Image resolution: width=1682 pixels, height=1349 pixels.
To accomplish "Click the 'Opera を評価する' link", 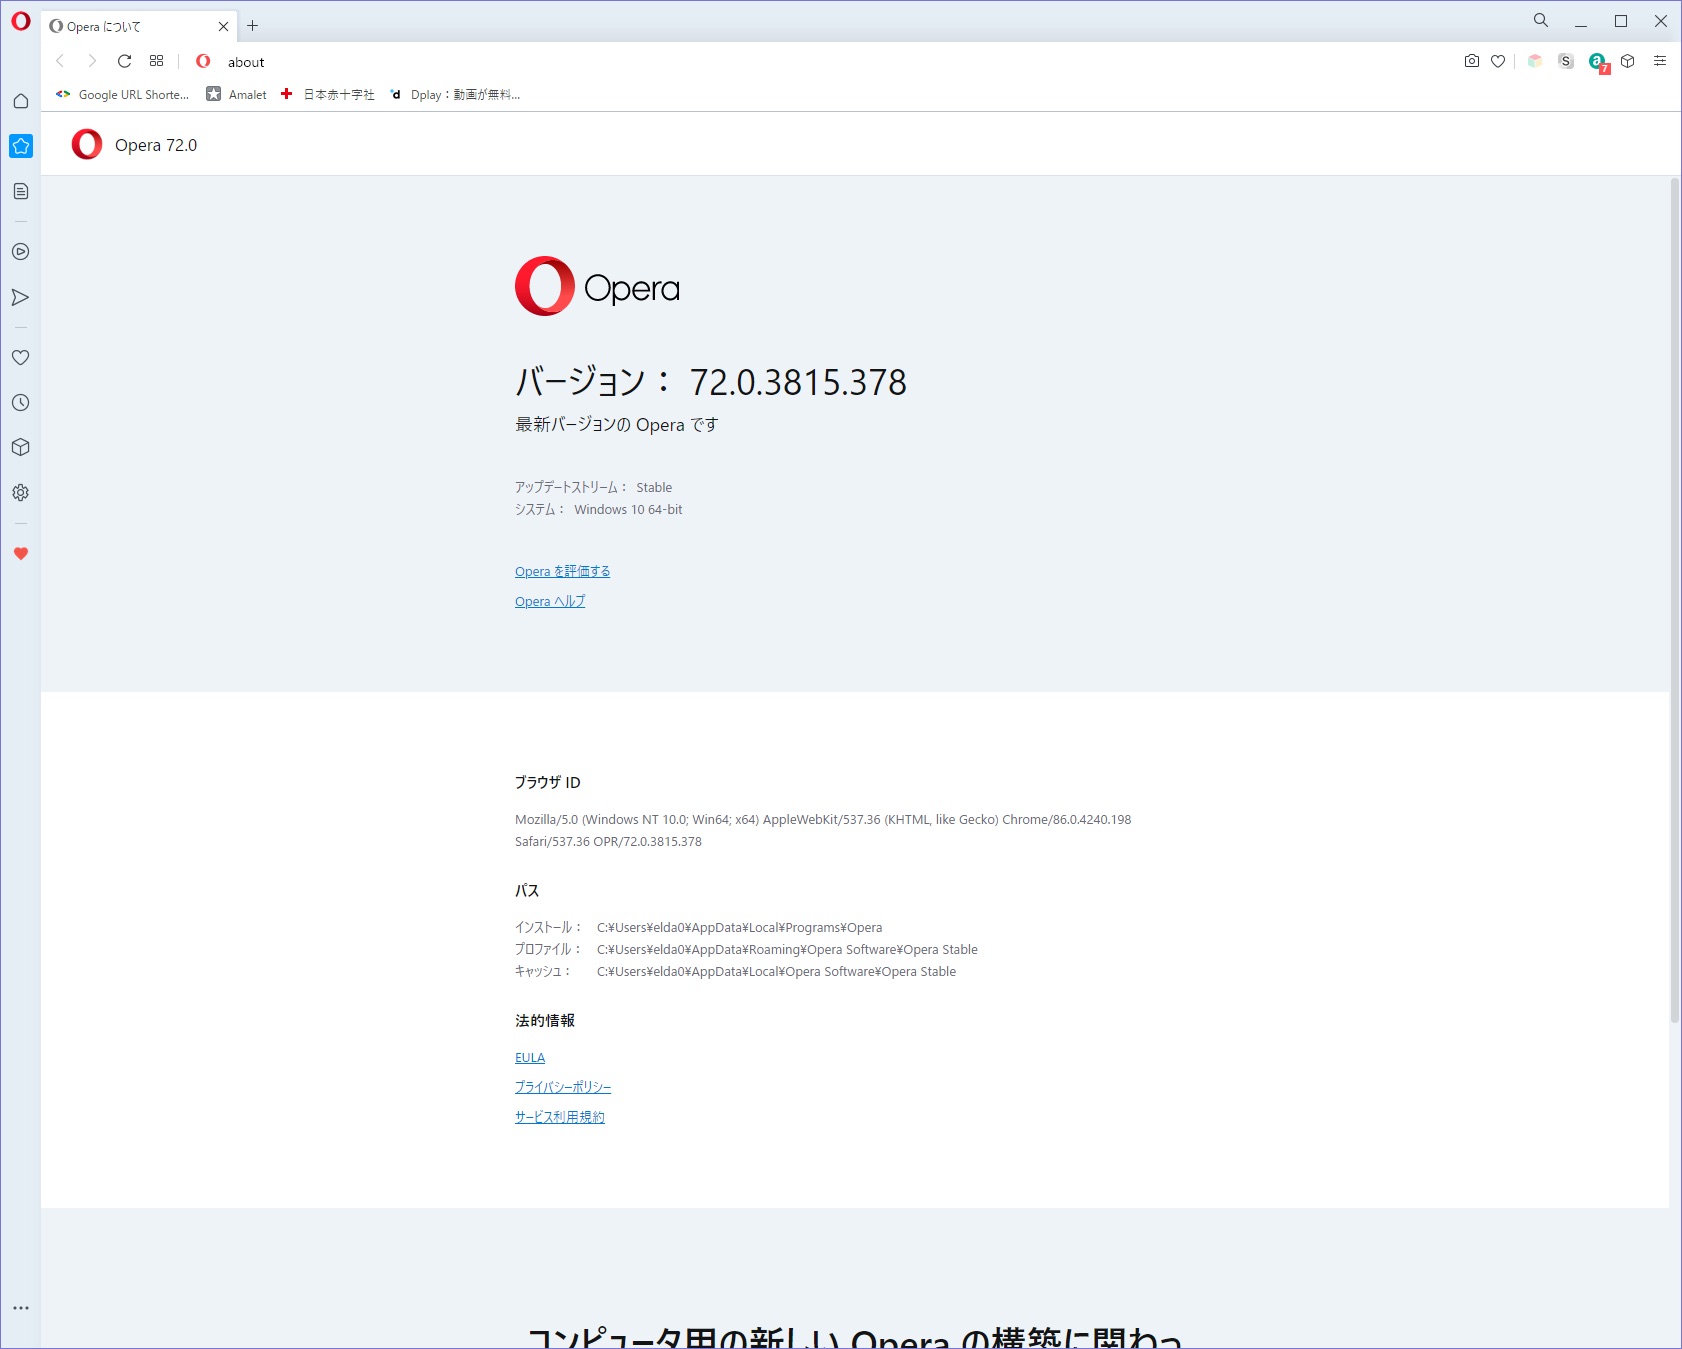I will [562, 571].
